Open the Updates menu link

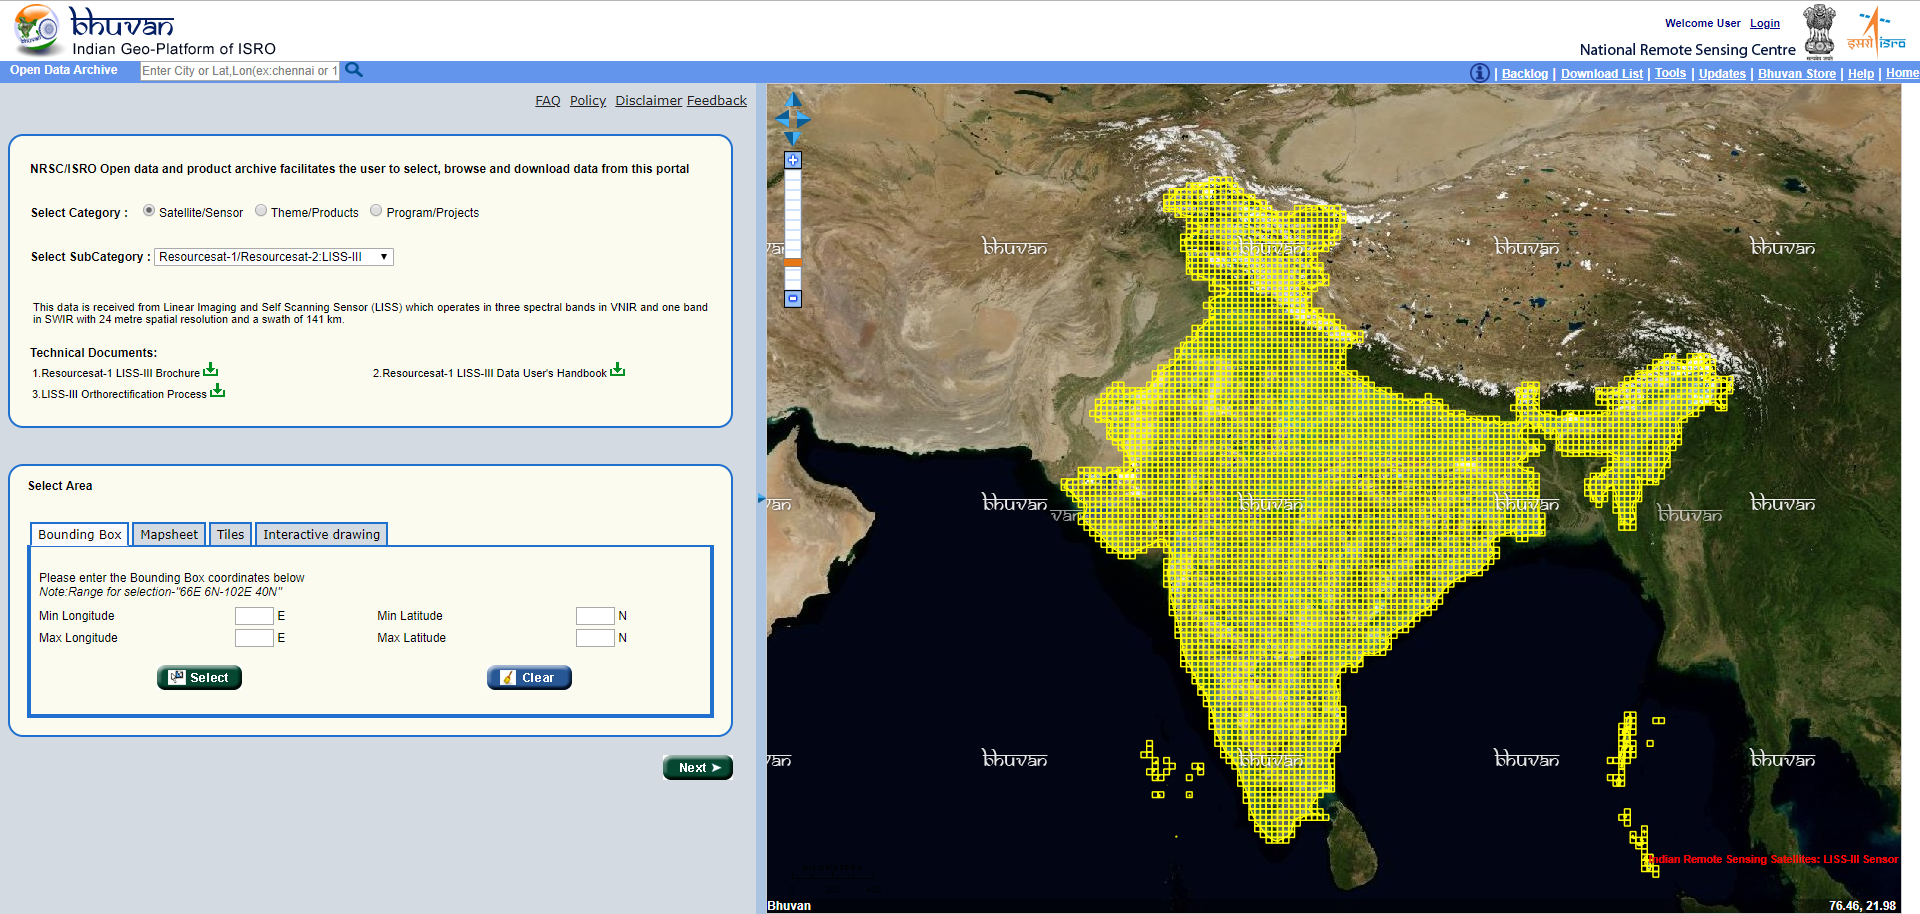click(1722, 74)
